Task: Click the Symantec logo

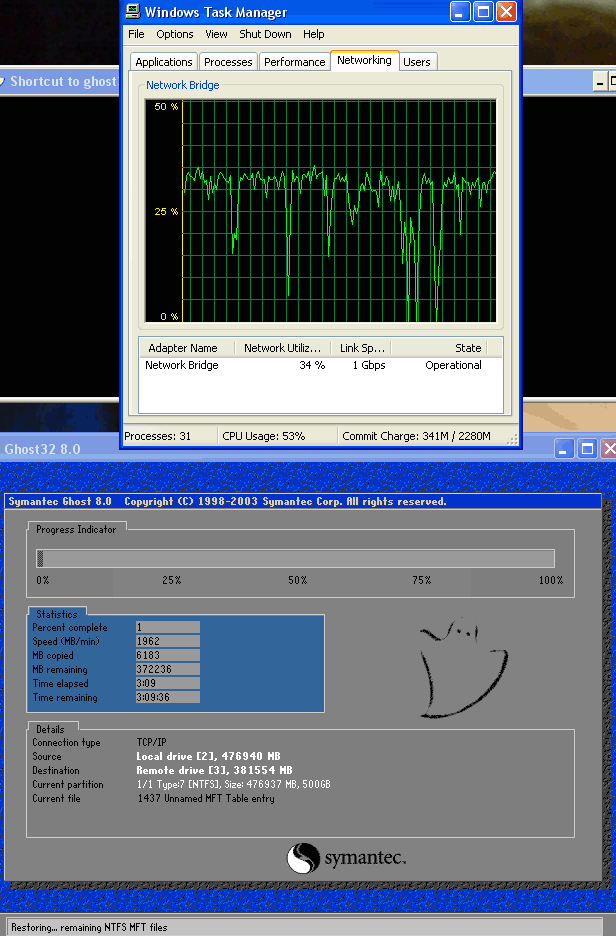Action: coord(346,858)
